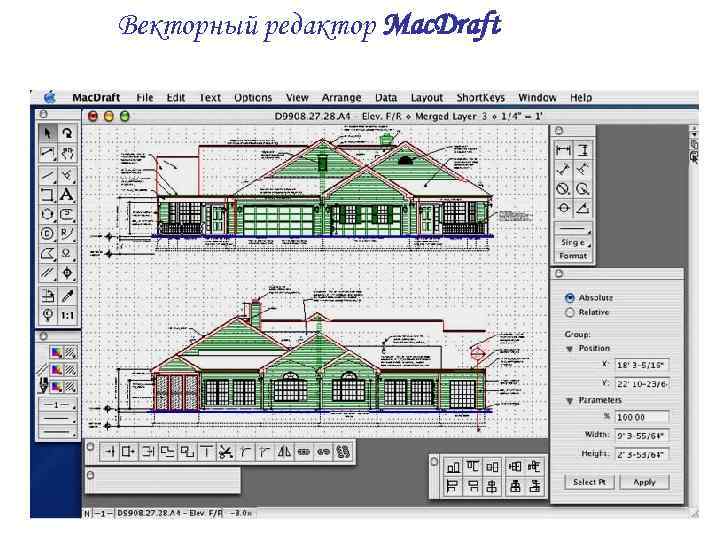This screenshot has width=720, height=540.
Task: Open the Apple menu
Action: coord(50,97)
